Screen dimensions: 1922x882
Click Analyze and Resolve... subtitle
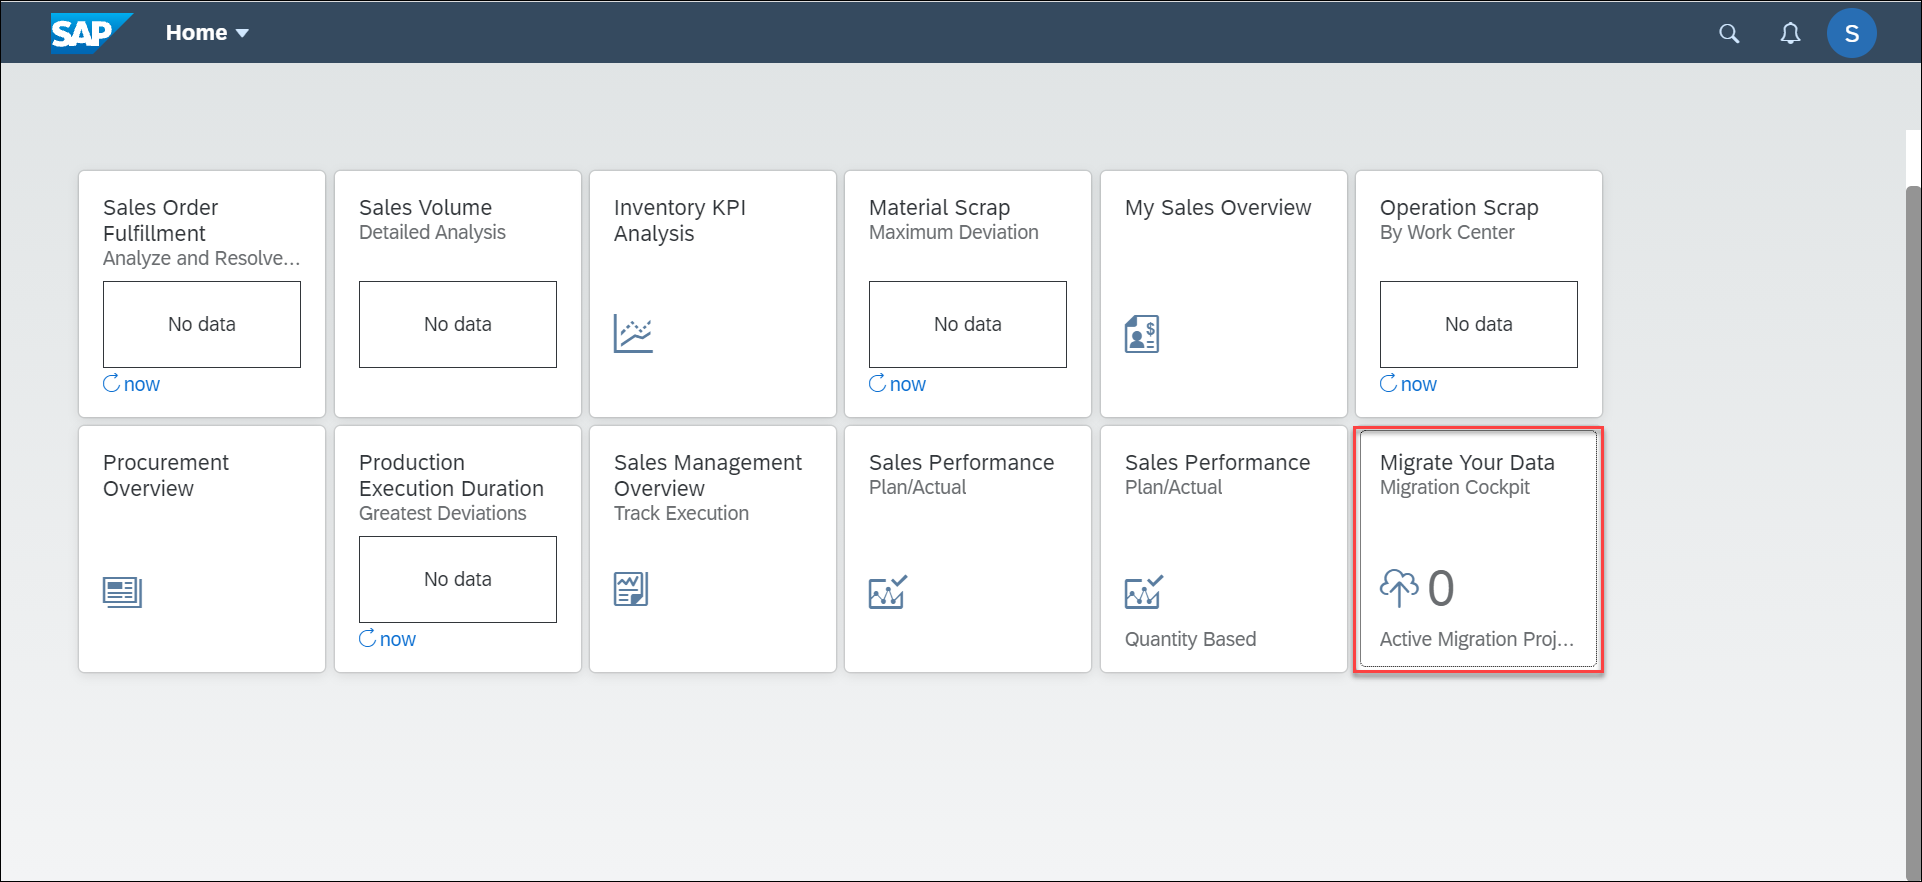tap(201, 258)
